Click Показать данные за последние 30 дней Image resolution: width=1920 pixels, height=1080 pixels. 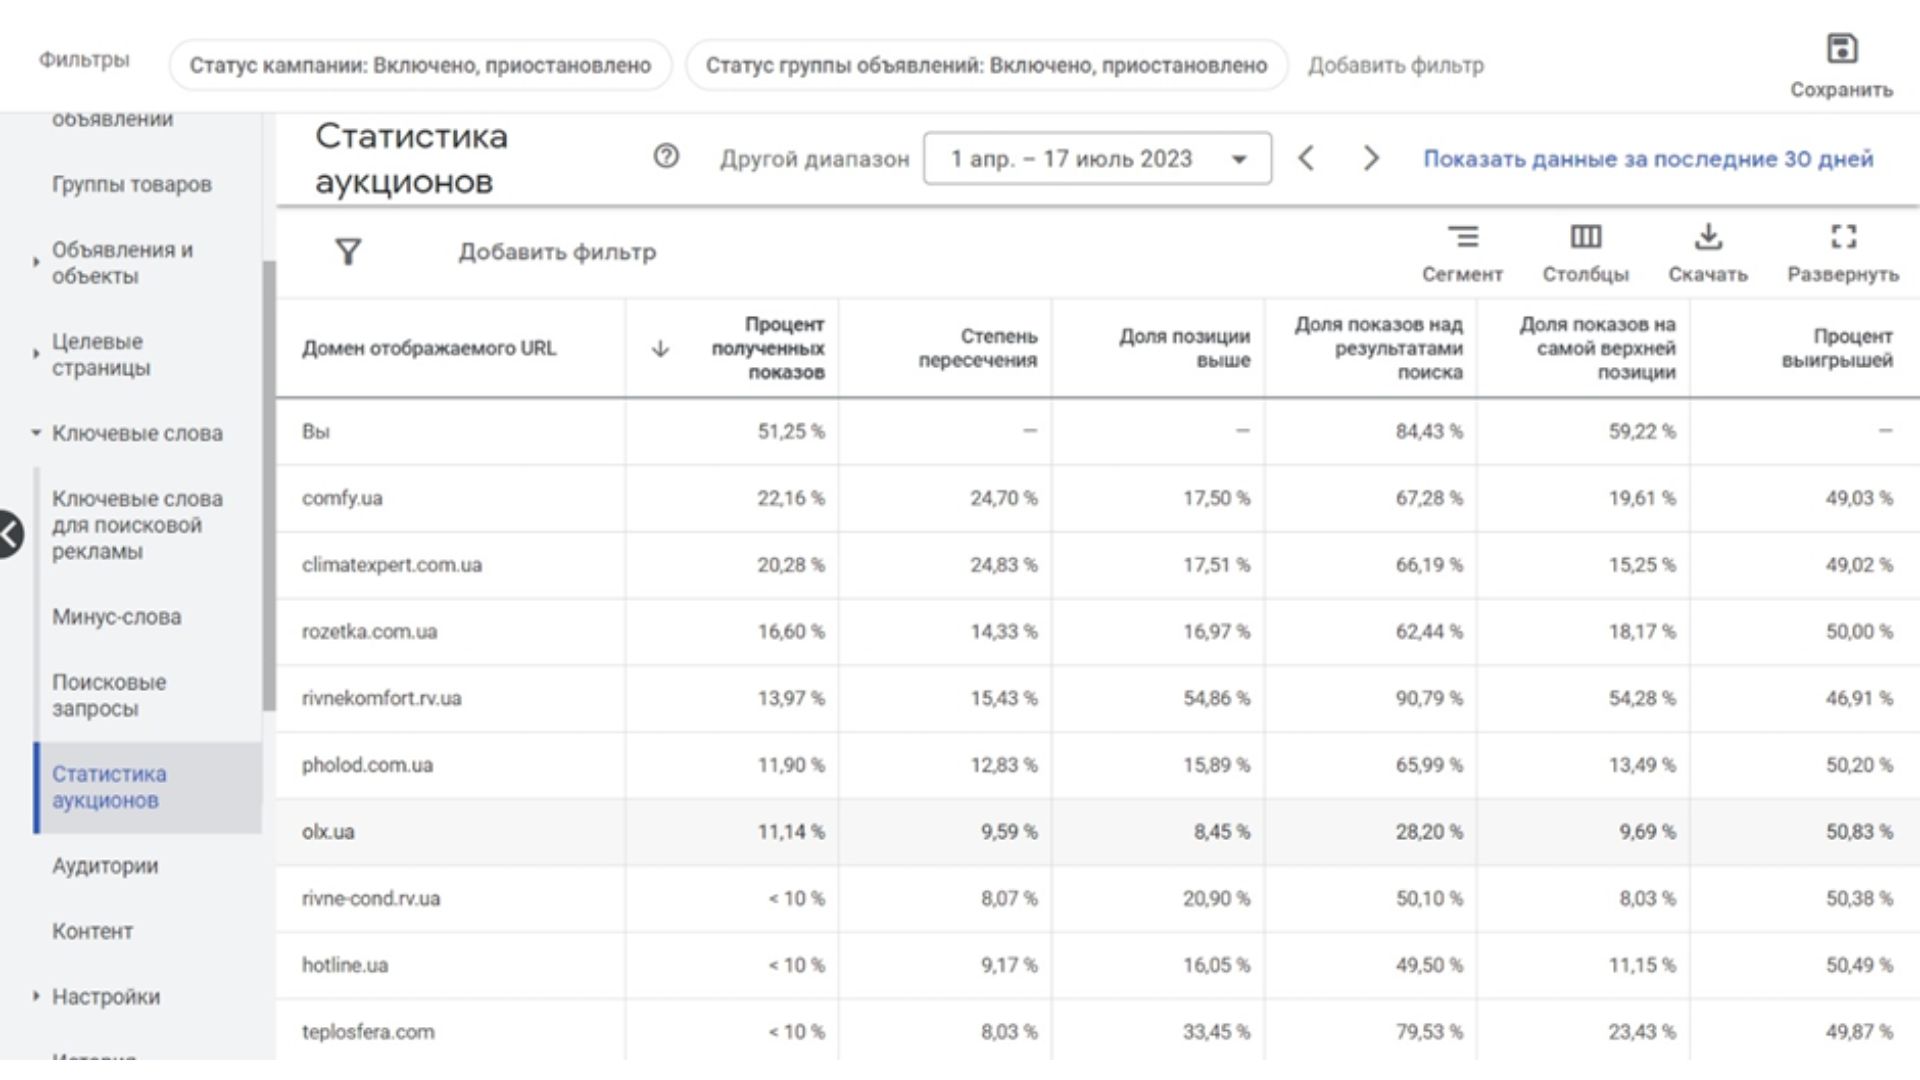(x=1648, y=158)
